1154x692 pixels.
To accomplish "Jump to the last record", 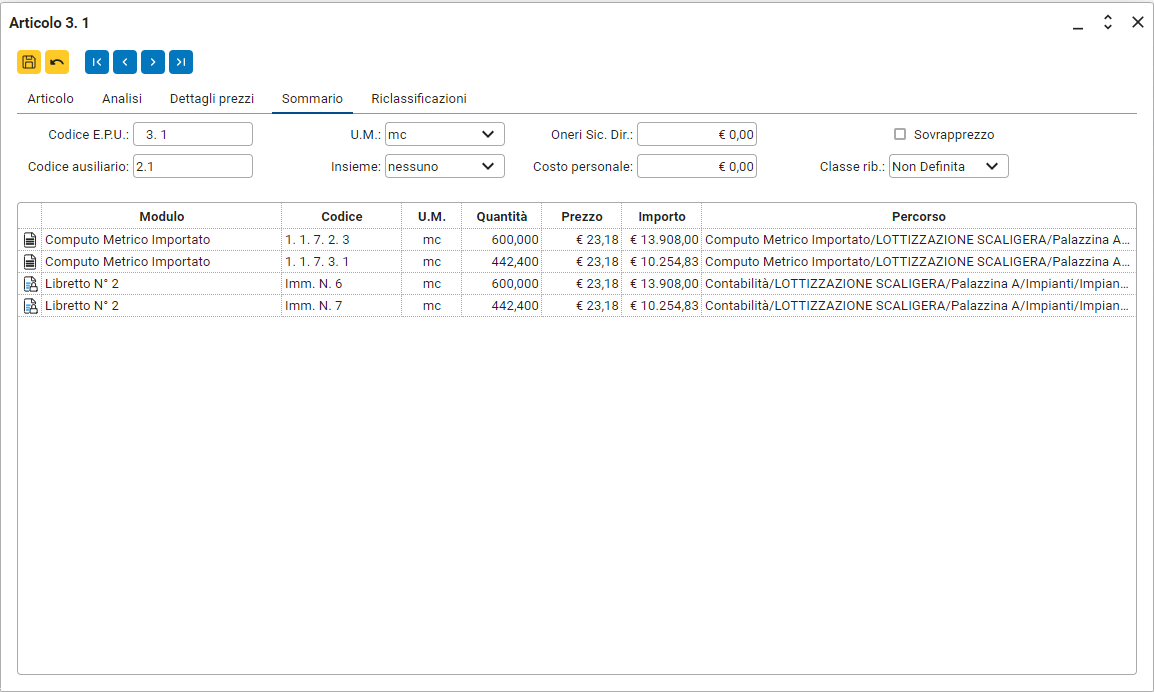I will click(x=181, y=62).
